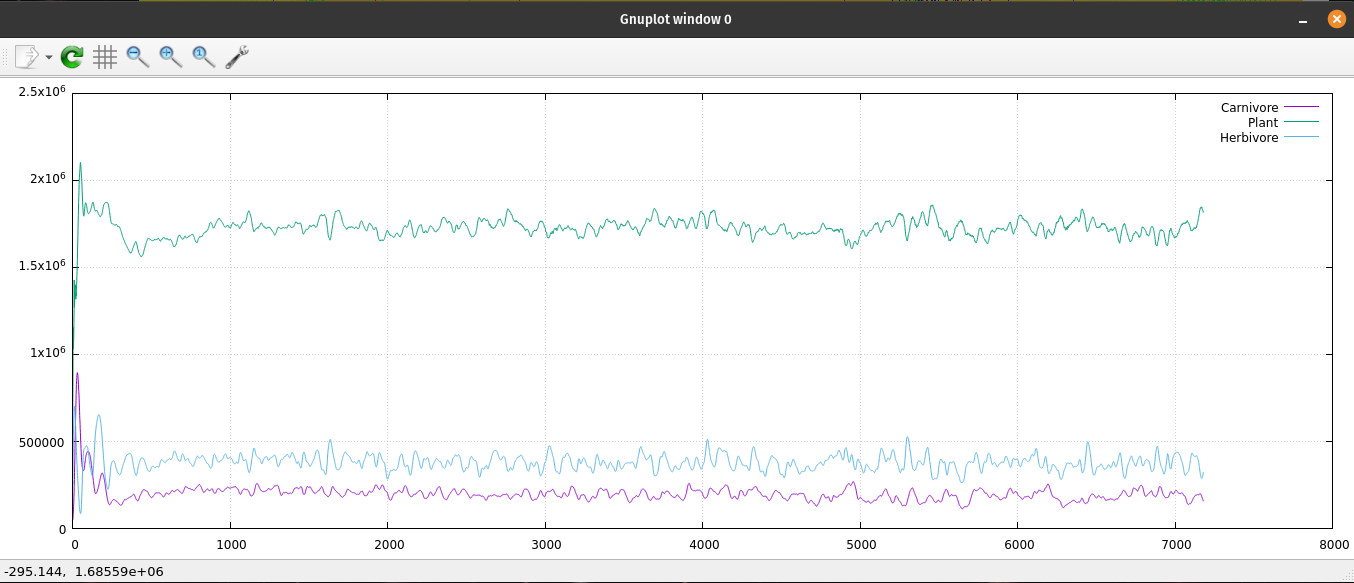Click the 2.5x10^6 label on the y-axis

click(42, 92)
